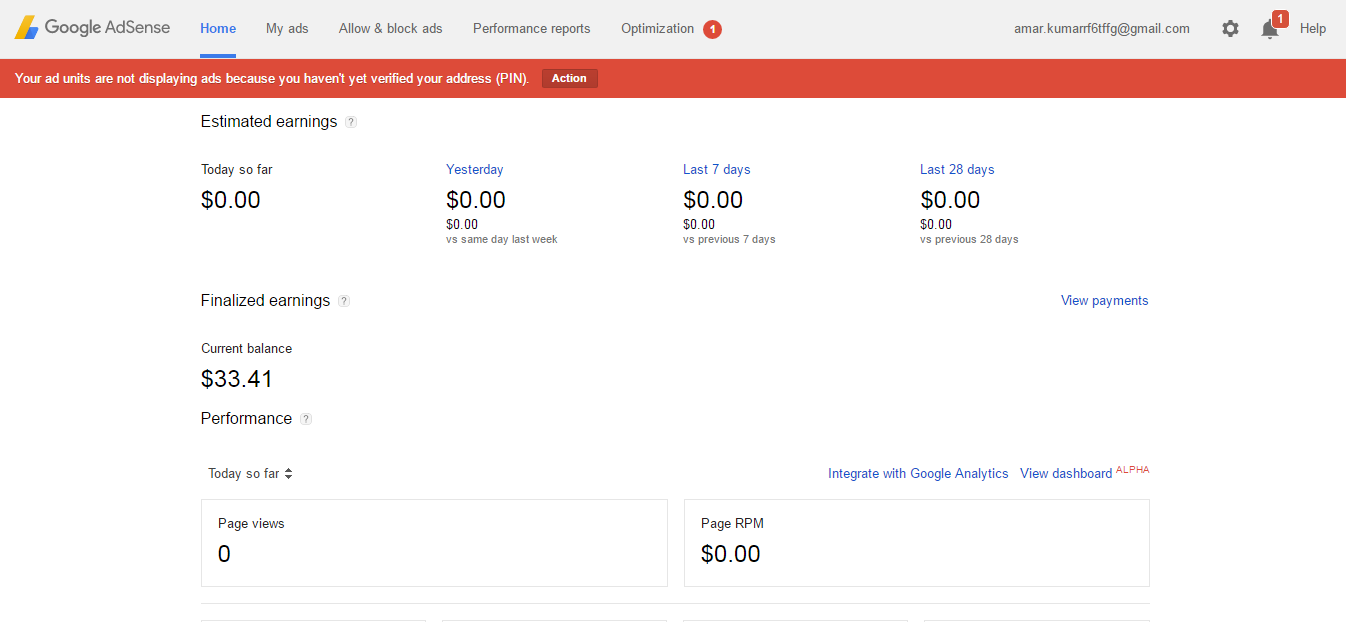The height and width of the screenshot is (622, 1346).
Task: Open Allow & block ads tab
Action: tap(391, 28)
